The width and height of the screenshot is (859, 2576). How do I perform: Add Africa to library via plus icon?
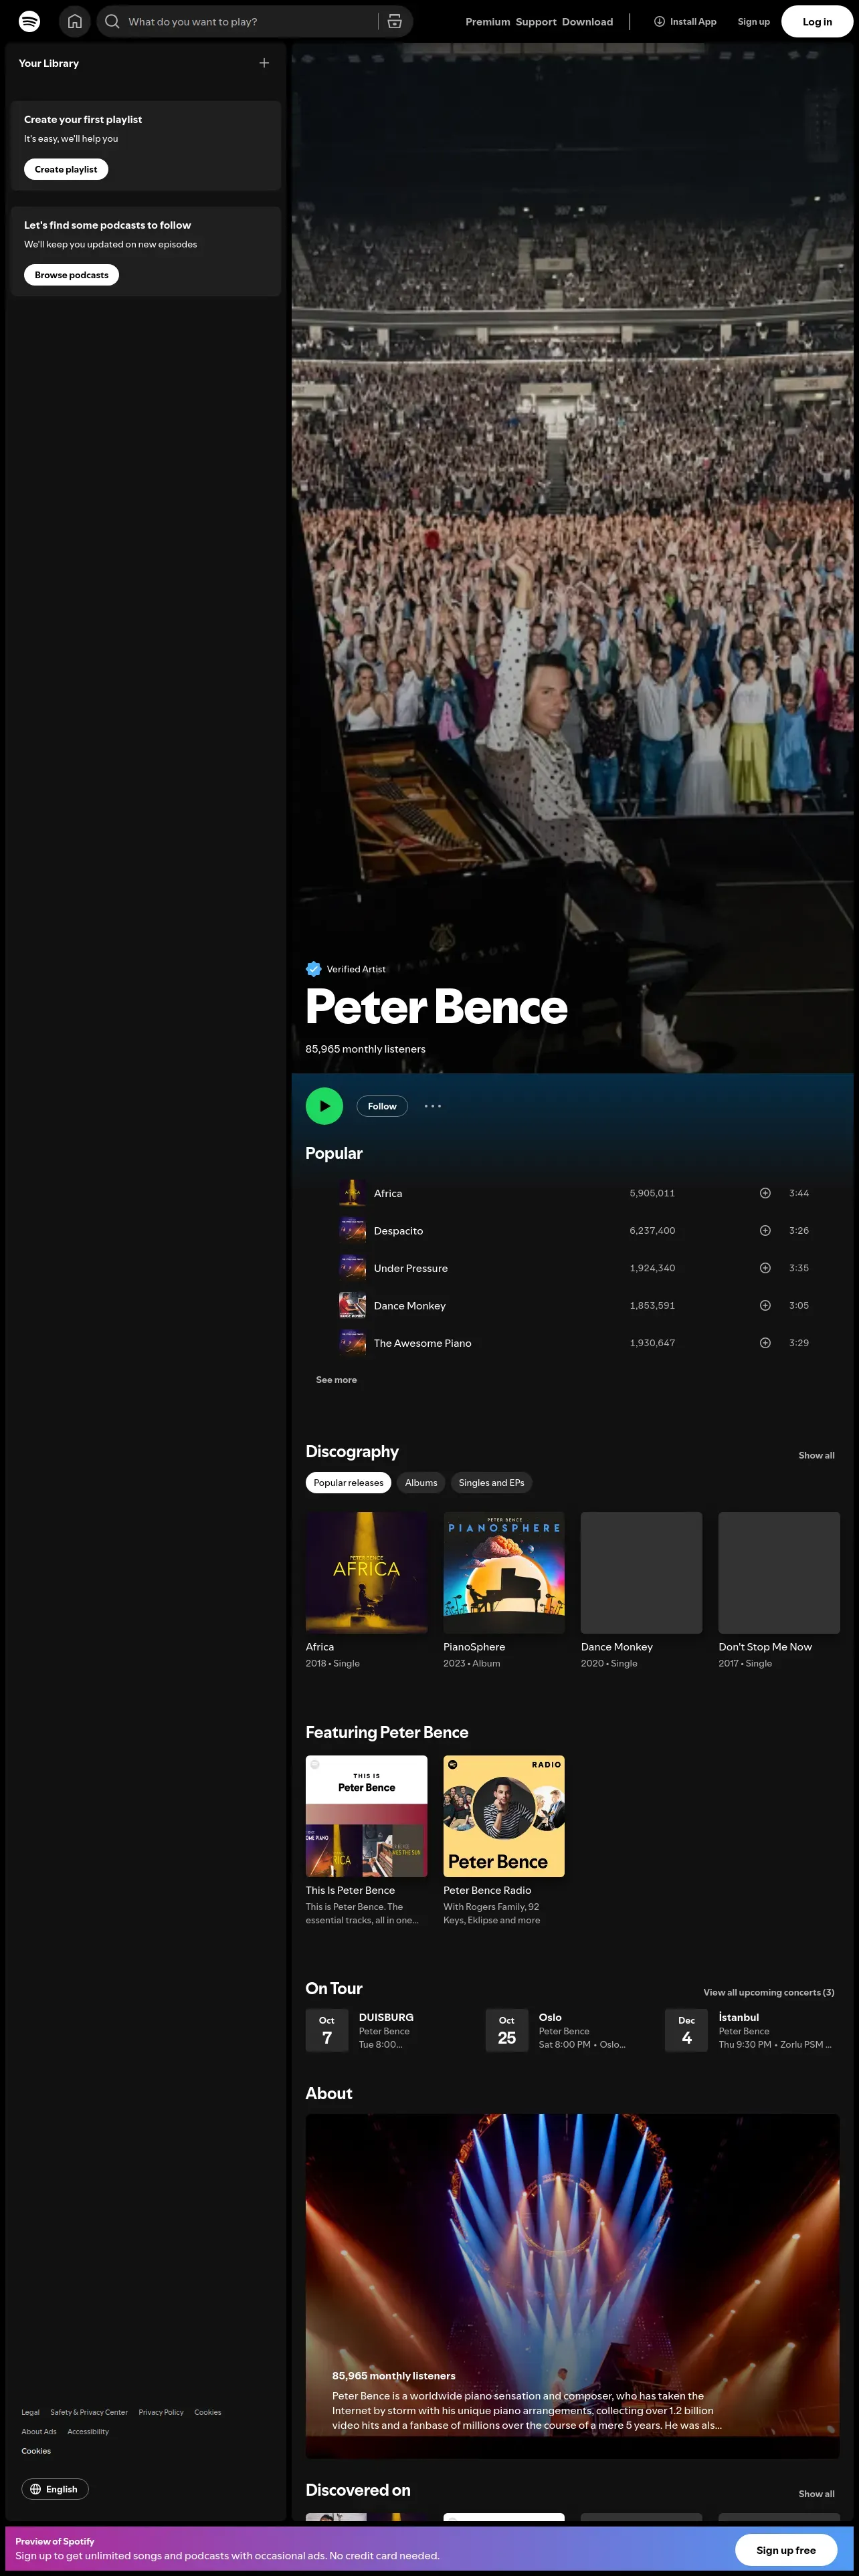(x=765, y=1193)
